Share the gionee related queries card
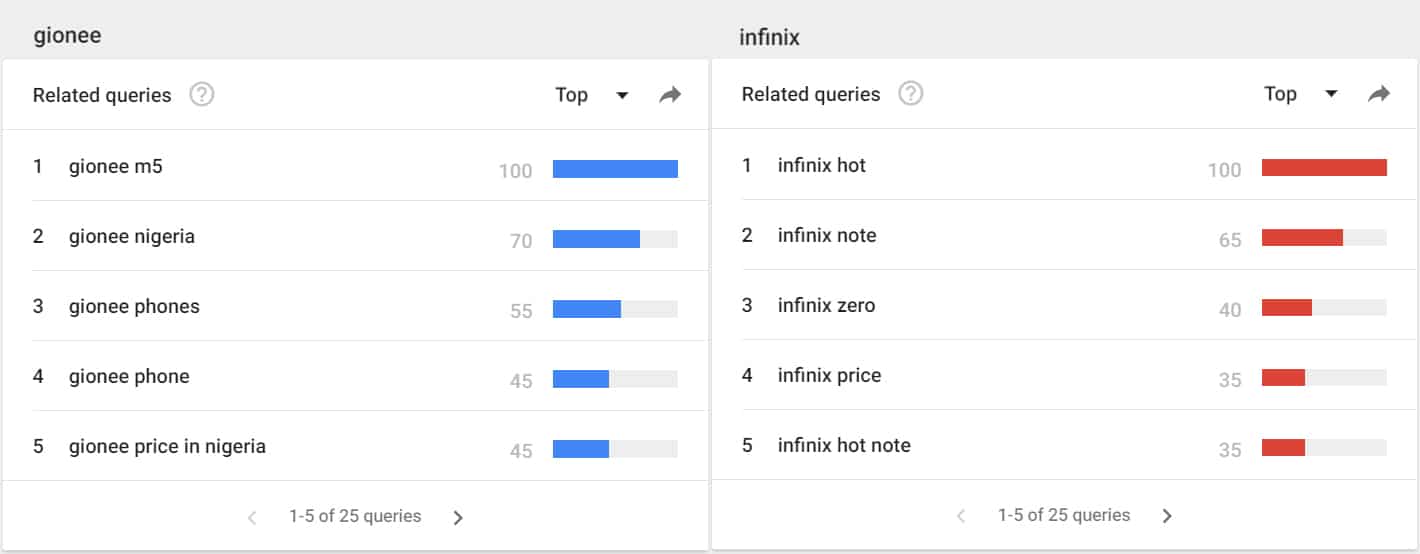This screenshot has width=1420, height=554. click(x=670, y=95)
